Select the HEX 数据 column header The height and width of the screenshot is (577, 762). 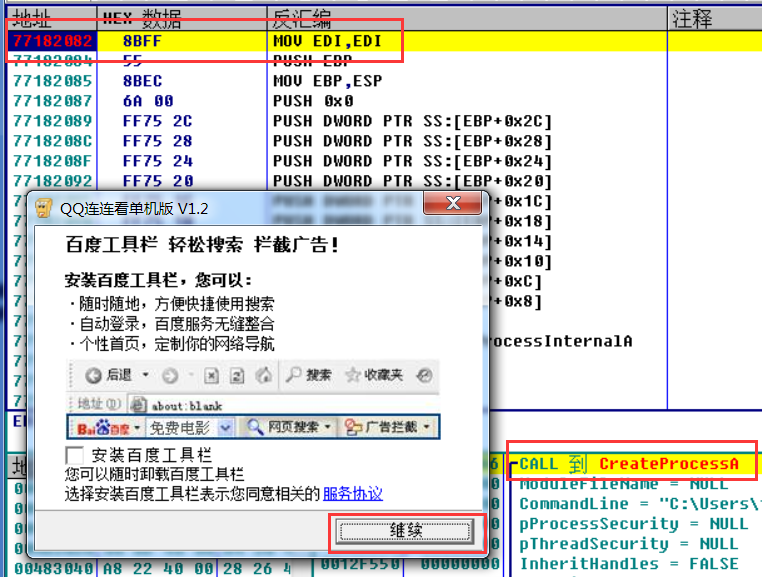click(182, 19)
